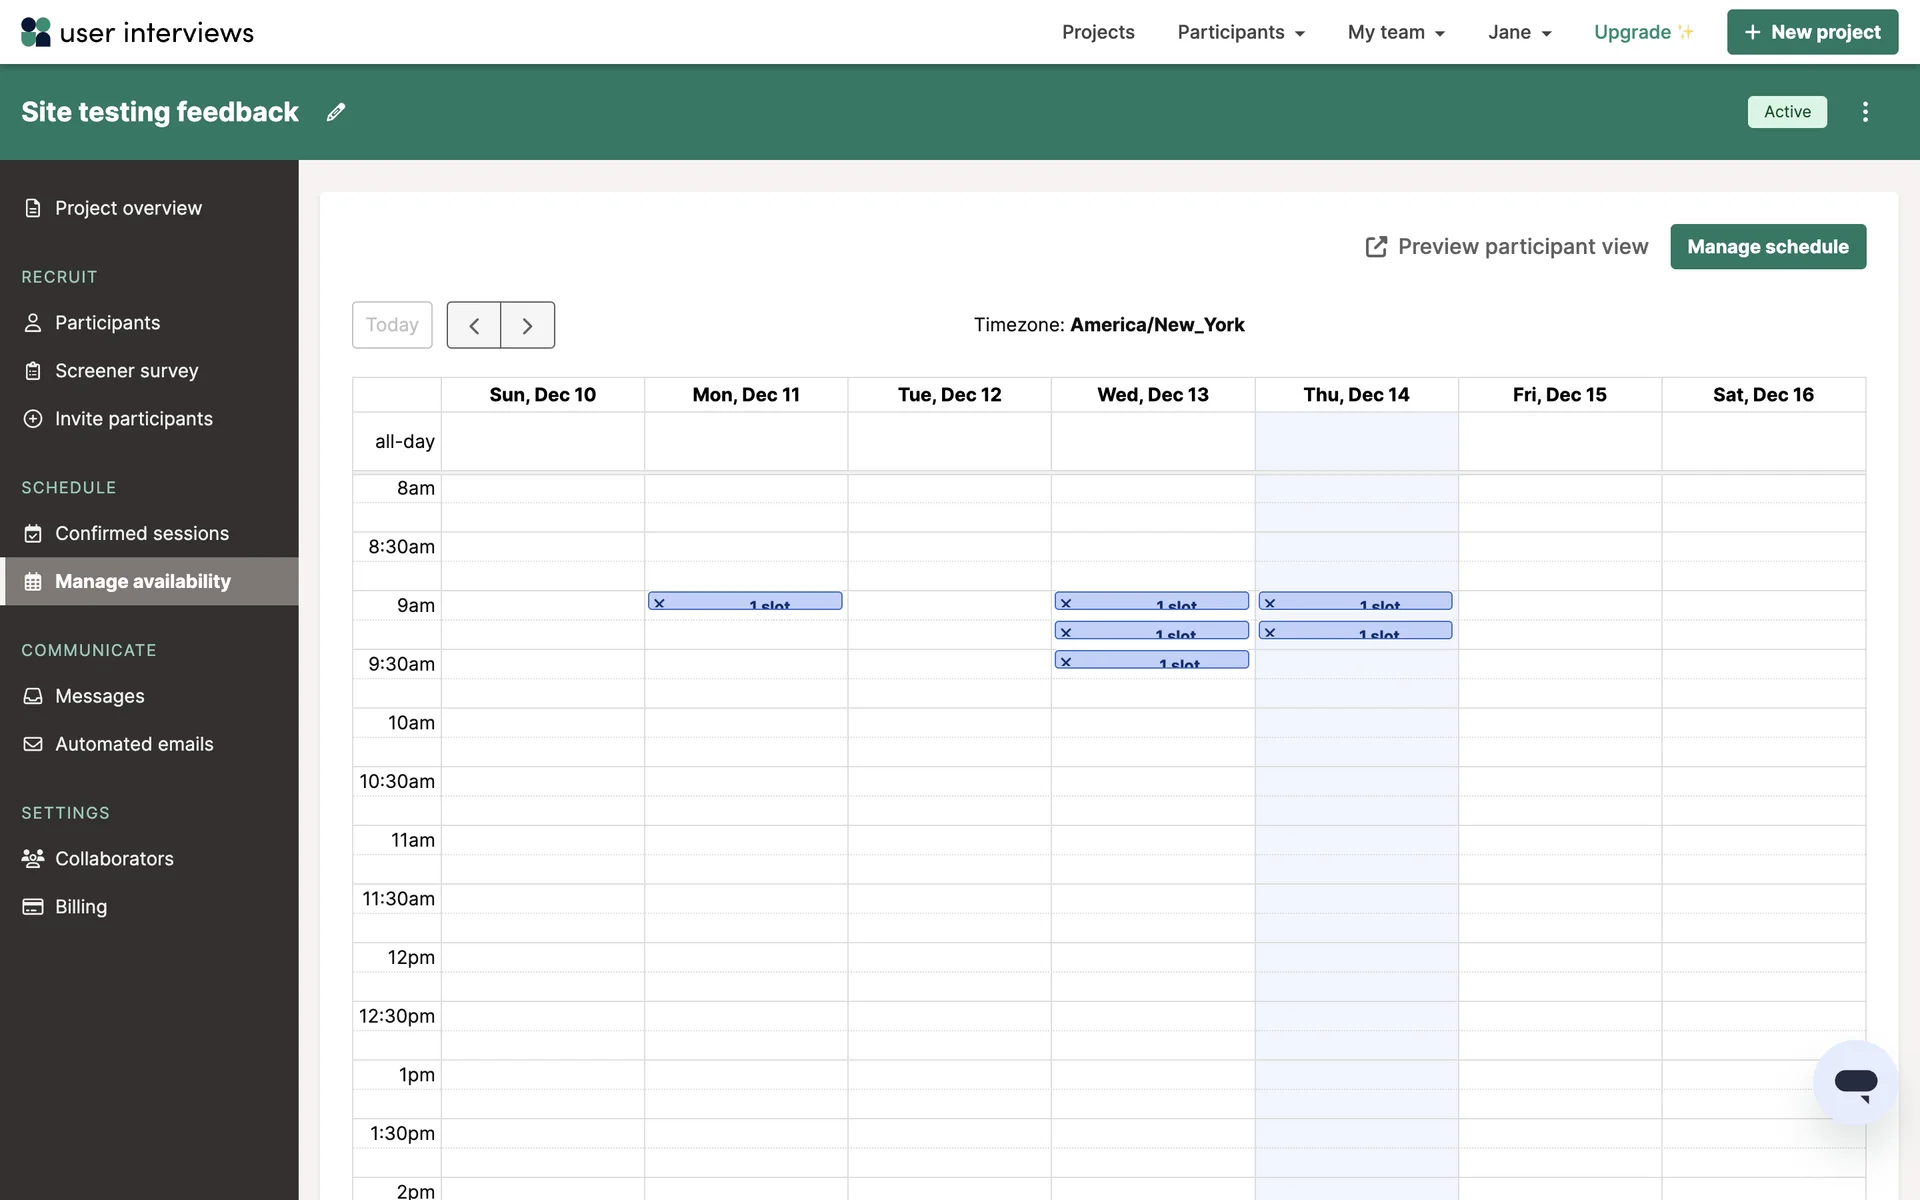Click the Manage schedule button
This screenshot has width=1920, height=1200.
click(1767, 247)
